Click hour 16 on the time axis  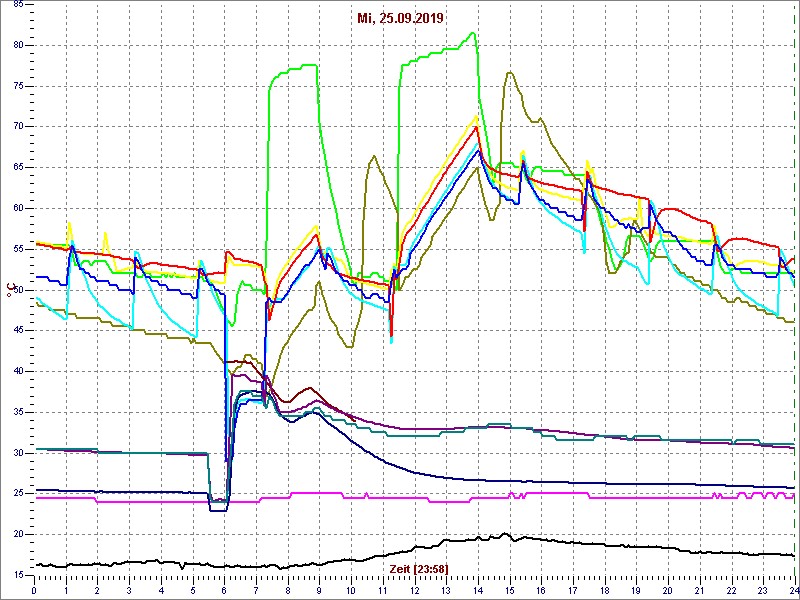point(541,591)
